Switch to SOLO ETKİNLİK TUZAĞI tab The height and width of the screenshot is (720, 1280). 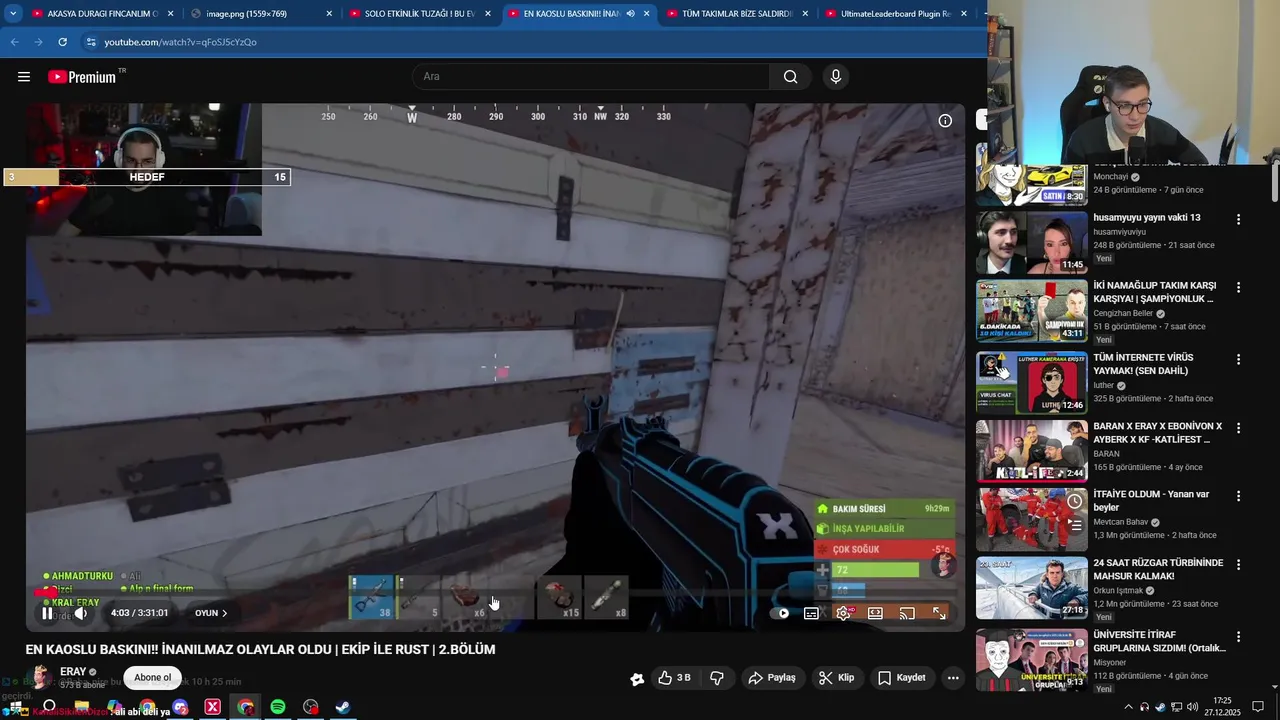(419, 14)
